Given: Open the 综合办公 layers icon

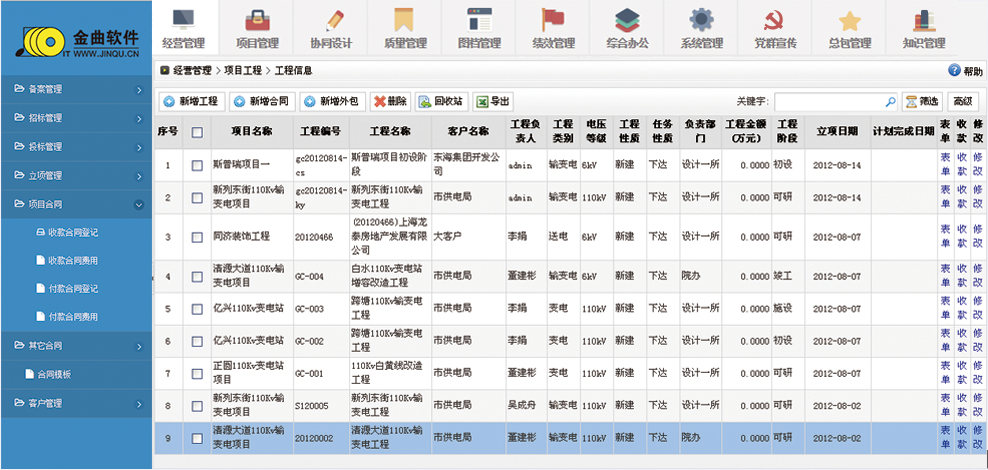Looking at the screenshot, I should (627, 20).
